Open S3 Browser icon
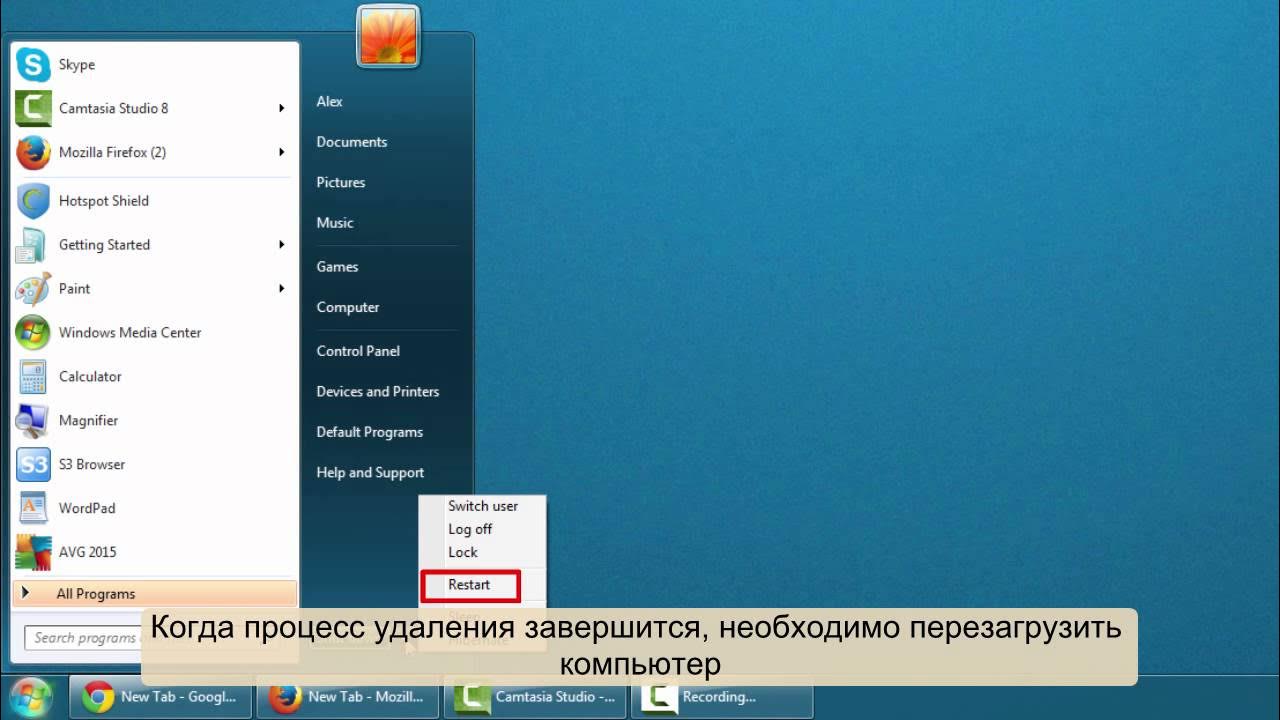This screenshot has height=720, width=1280. point(34,465)
